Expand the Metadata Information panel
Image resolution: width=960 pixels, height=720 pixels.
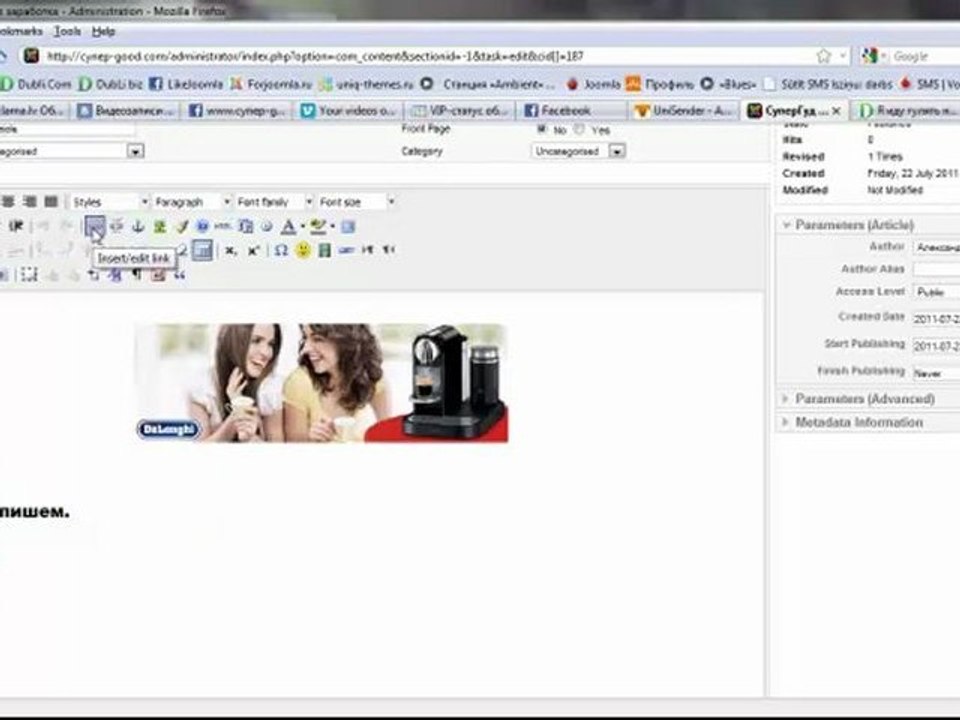(x=858, y=422)
